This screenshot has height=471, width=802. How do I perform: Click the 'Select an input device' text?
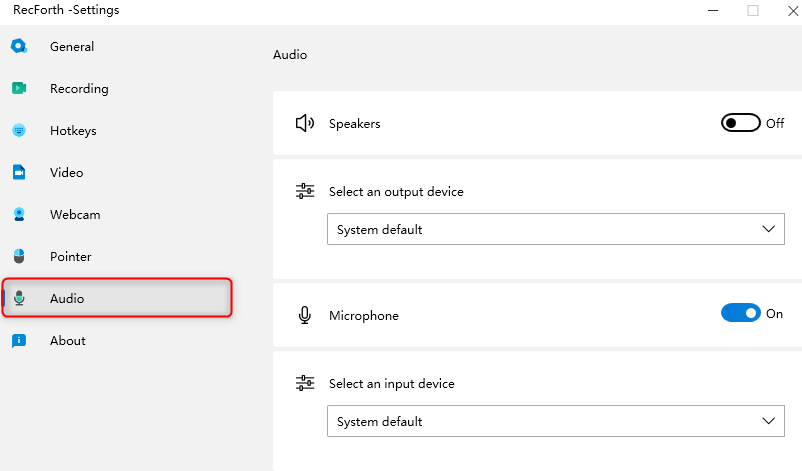pos(391,384)
